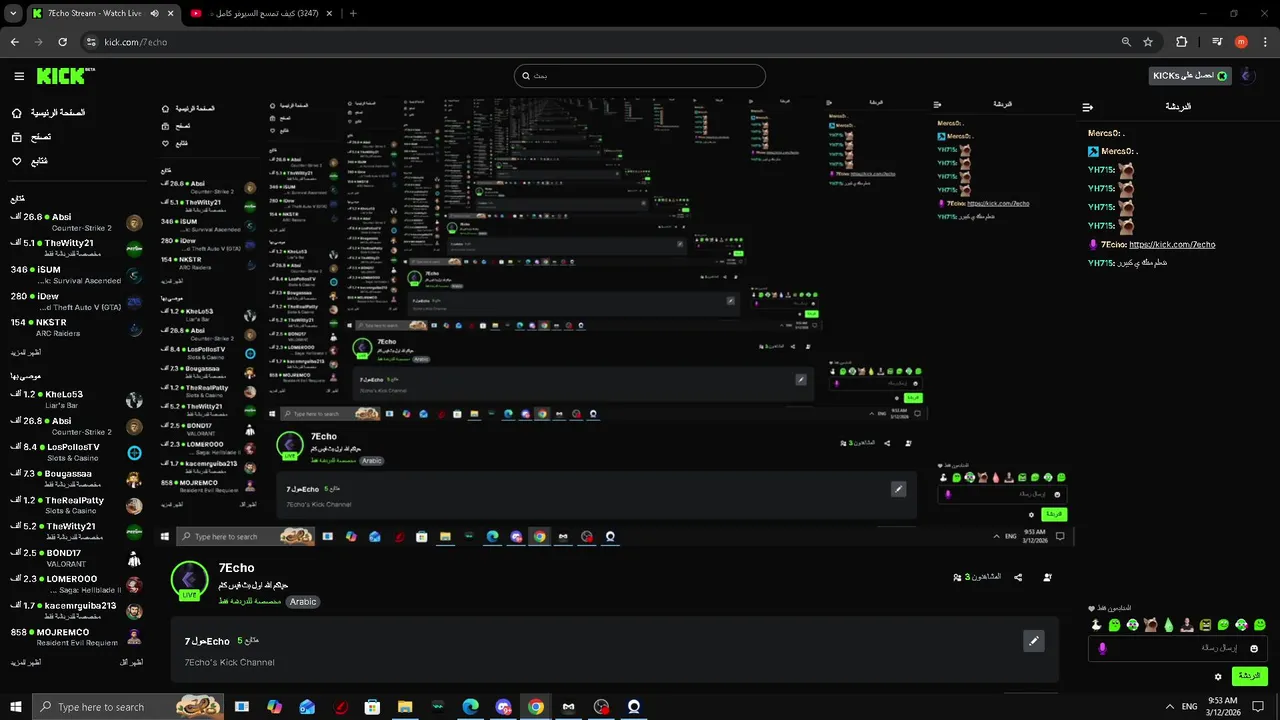The image size is (1280, 720).
Task: Click Windows taskbar search box
Action: tap(130, 707)
